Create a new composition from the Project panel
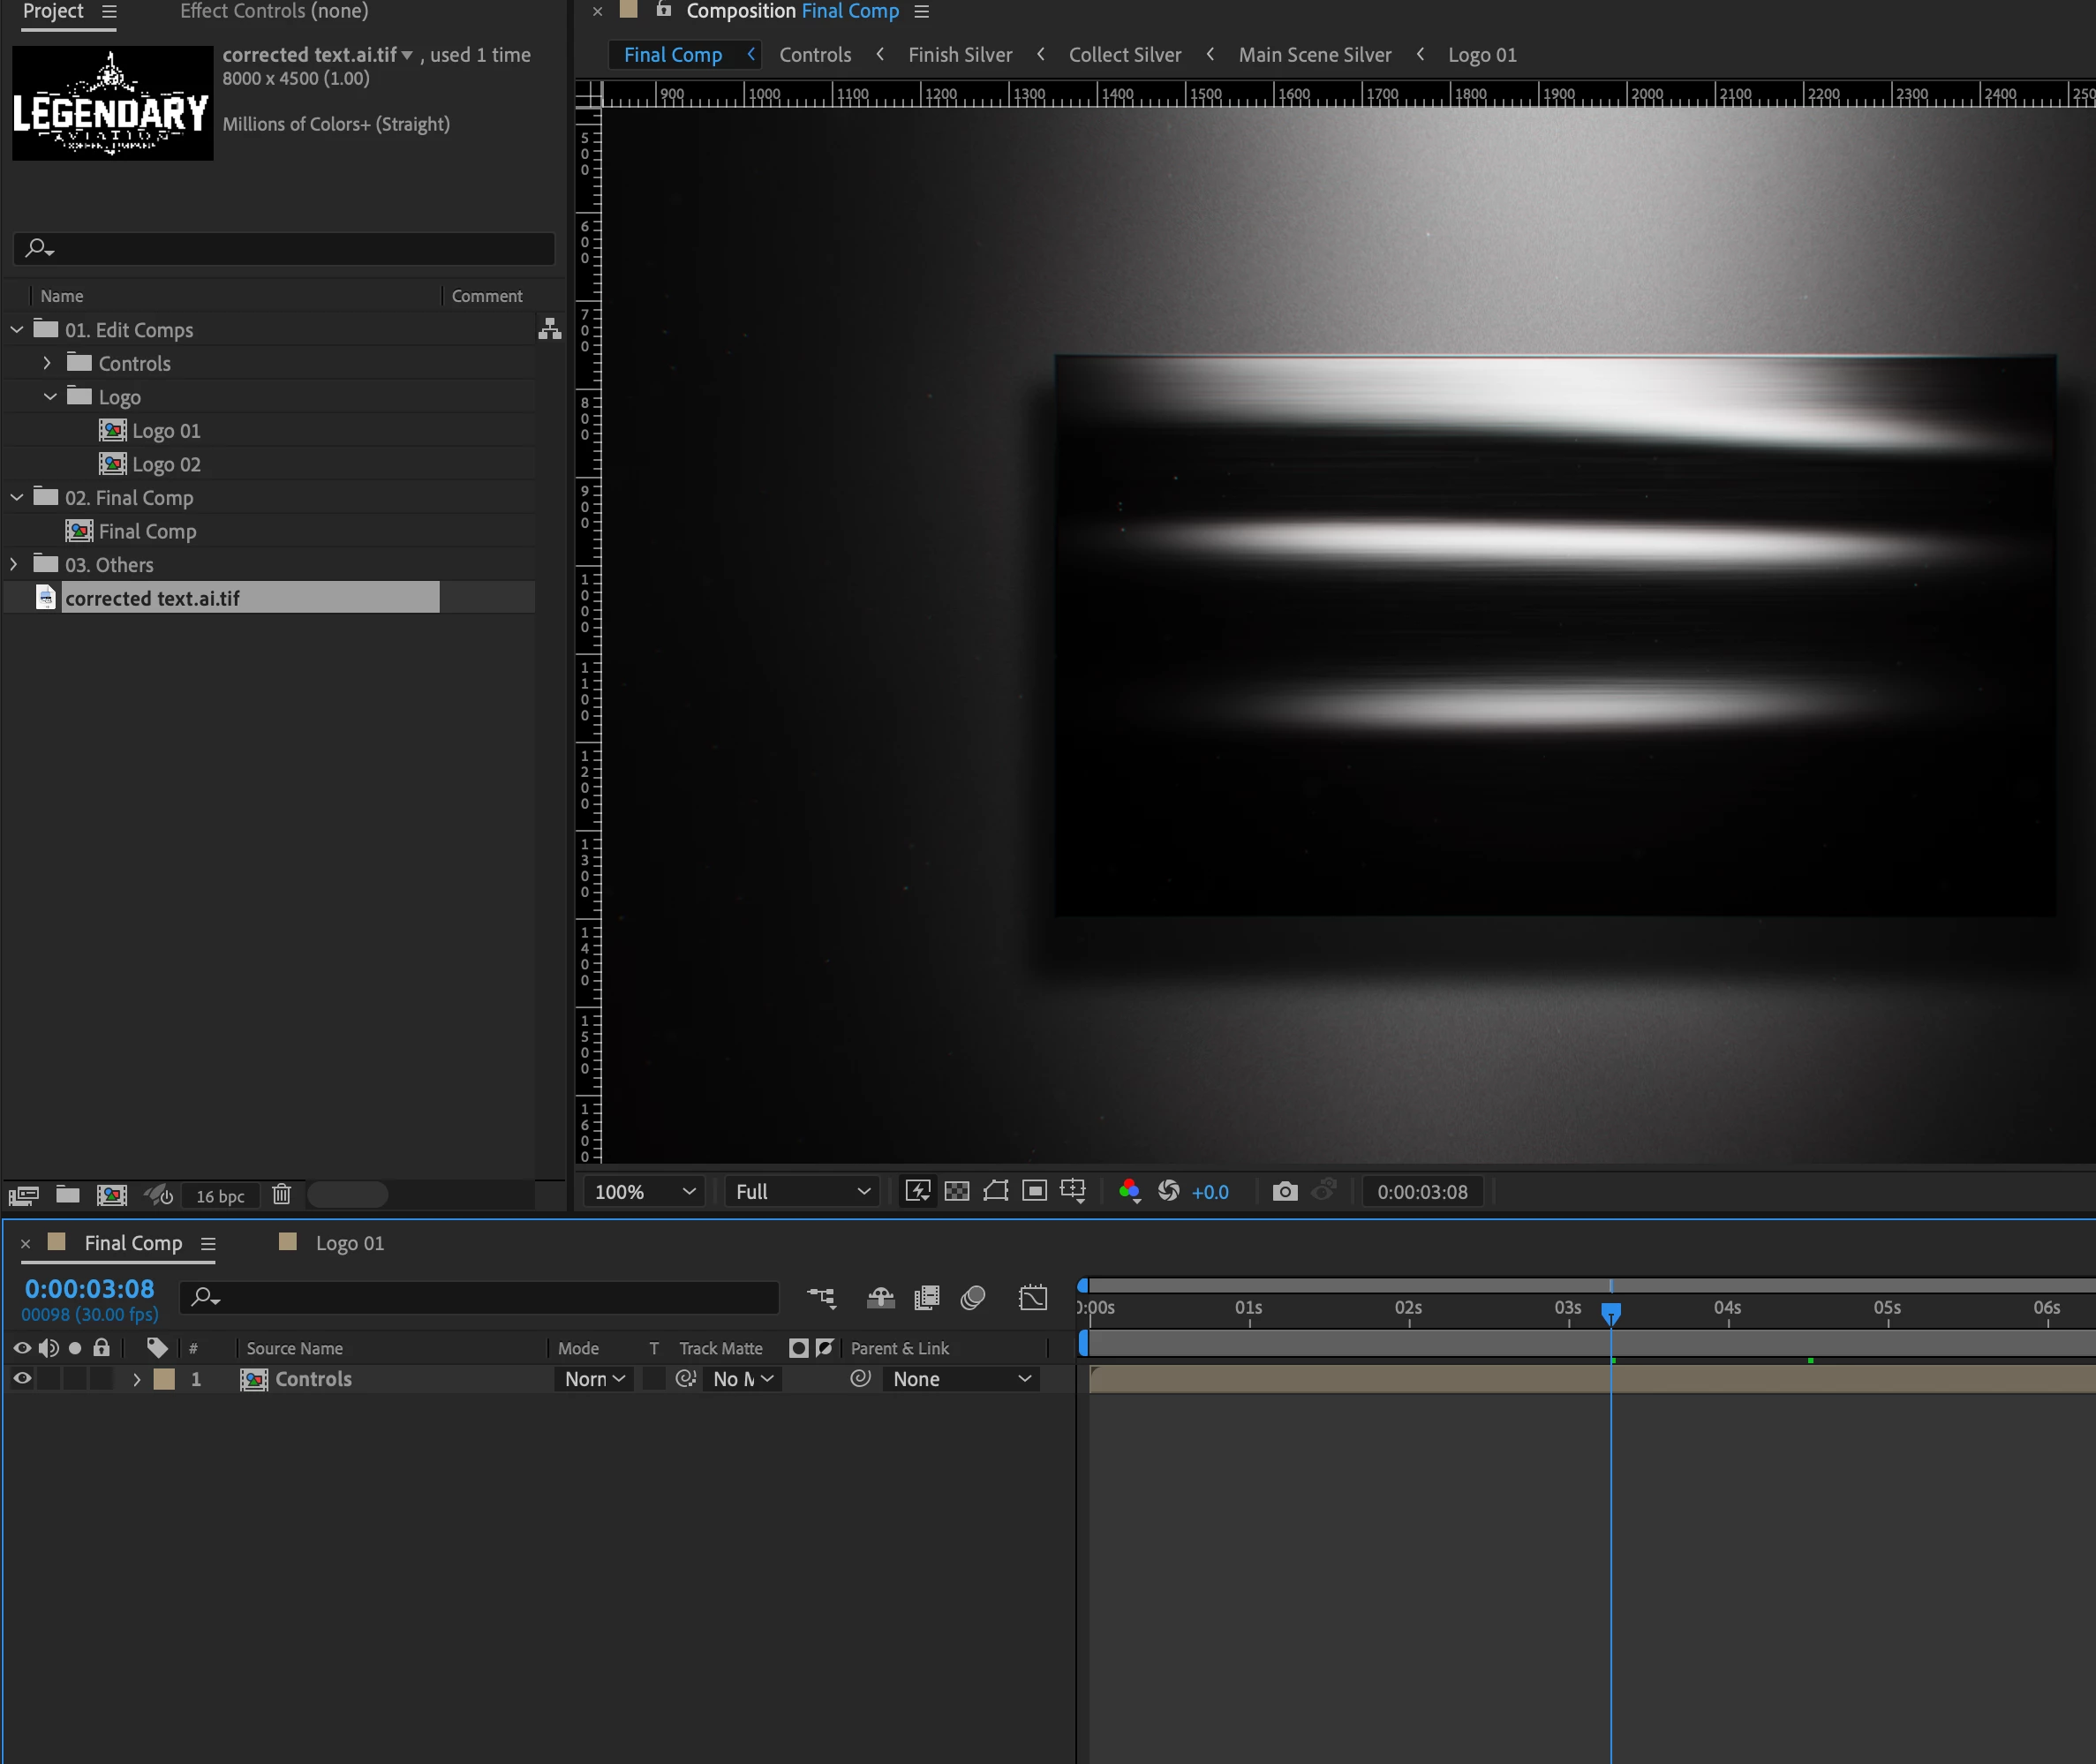Image resolution: width=2096 pixels, height=1764 pixels. [111, 1195]
